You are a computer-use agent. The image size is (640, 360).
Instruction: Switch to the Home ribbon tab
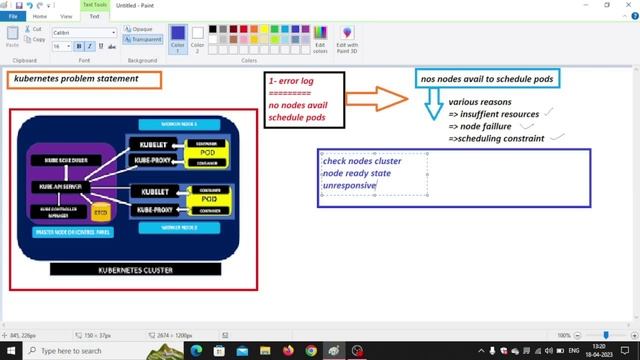(x=40, y=16)
